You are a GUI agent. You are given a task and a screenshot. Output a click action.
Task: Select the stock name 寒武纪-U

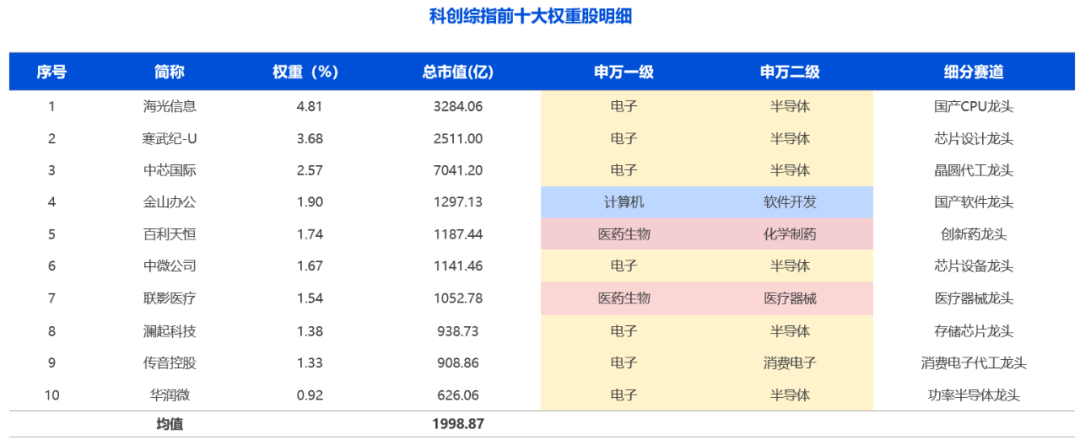169,138
